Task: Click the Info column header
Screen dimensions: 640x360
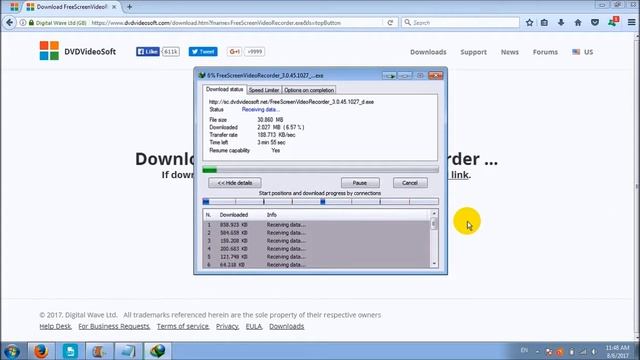Action: (272, 215)
